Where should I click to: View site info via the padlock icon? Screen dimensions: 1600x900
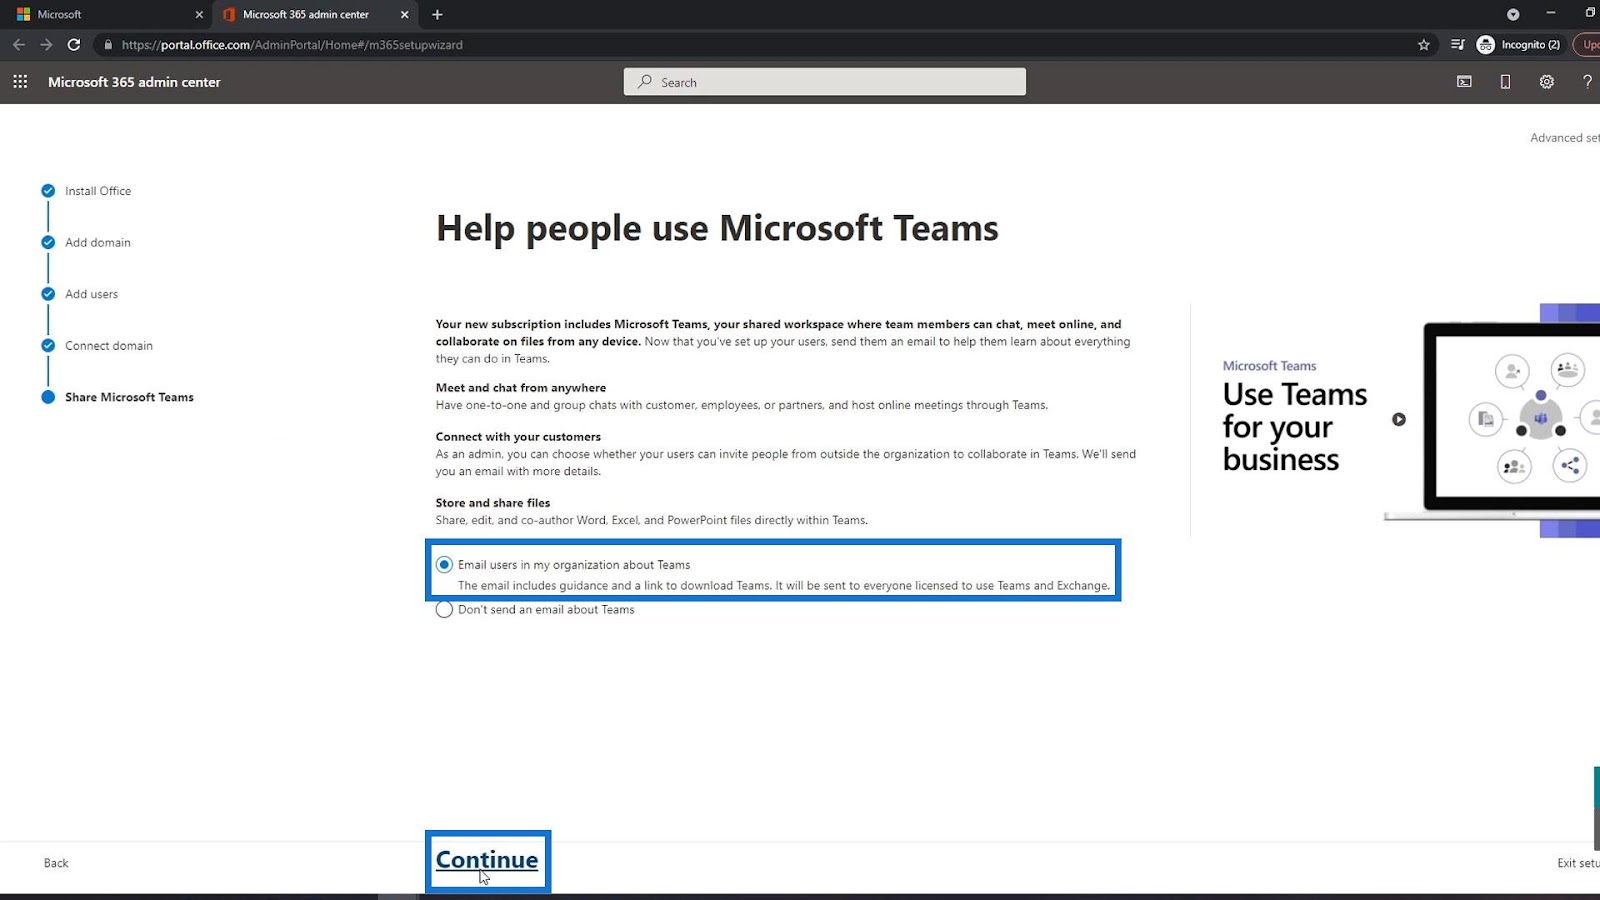pyautogui.click(x=108, y=45)
